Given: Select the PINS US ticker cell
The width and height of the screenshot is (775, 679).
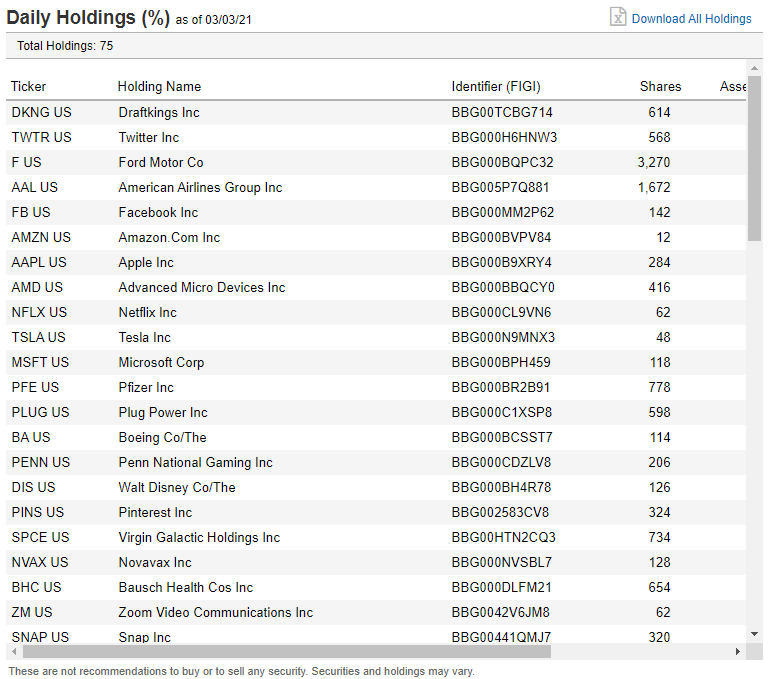Looking at the screenshot, I should [38, 512].
